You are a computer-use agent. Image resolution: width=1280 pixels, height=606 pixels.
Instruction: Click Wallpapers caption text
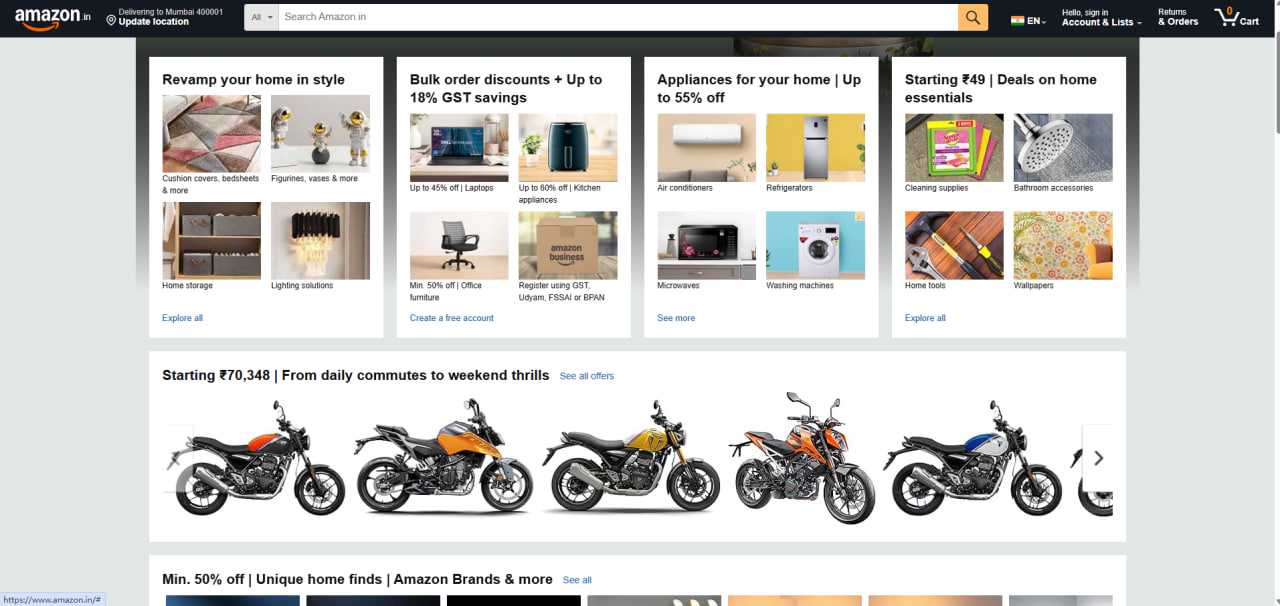point(1034,286)
